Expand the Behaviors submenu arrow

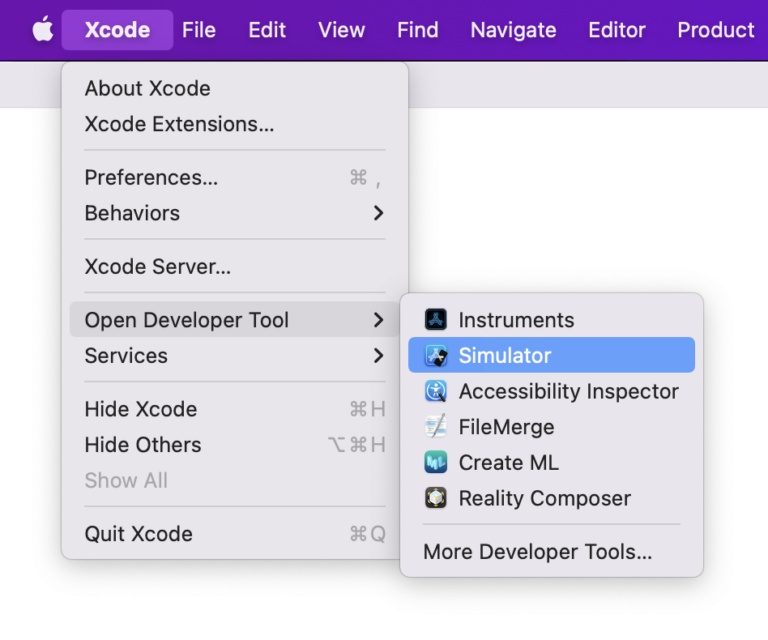(378, 213)
